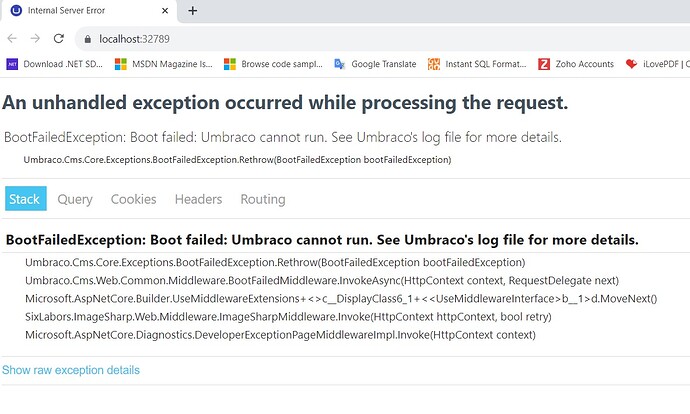Image resolution: width=690 pixels, height=414 pixels.
Task: Open a new tab with plus button
Action: [x=193, y=11]
